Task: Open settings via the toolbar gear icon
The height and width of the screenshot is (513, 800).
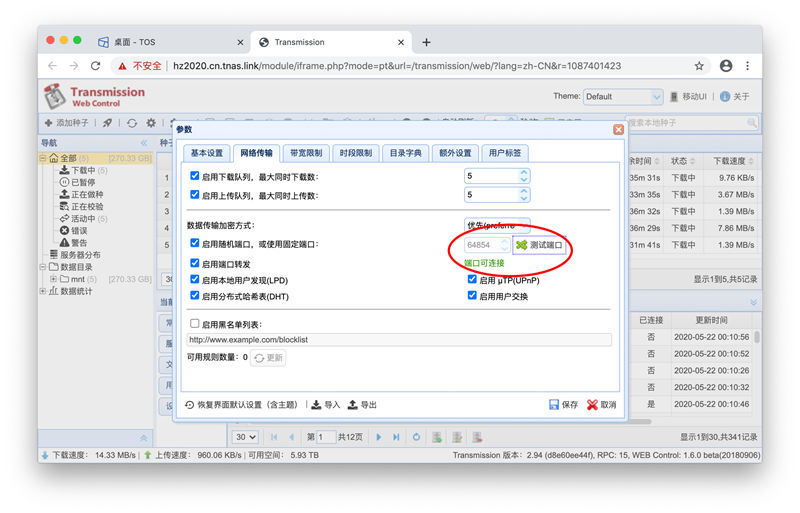Action: click(x=151, y=123)
